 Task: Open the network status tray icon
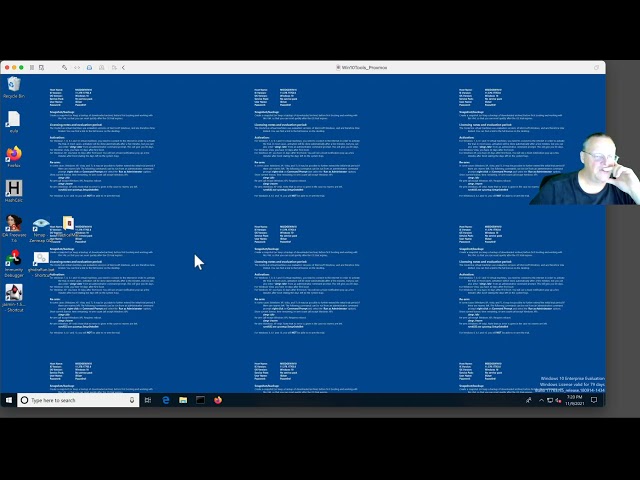coord(550,400)
